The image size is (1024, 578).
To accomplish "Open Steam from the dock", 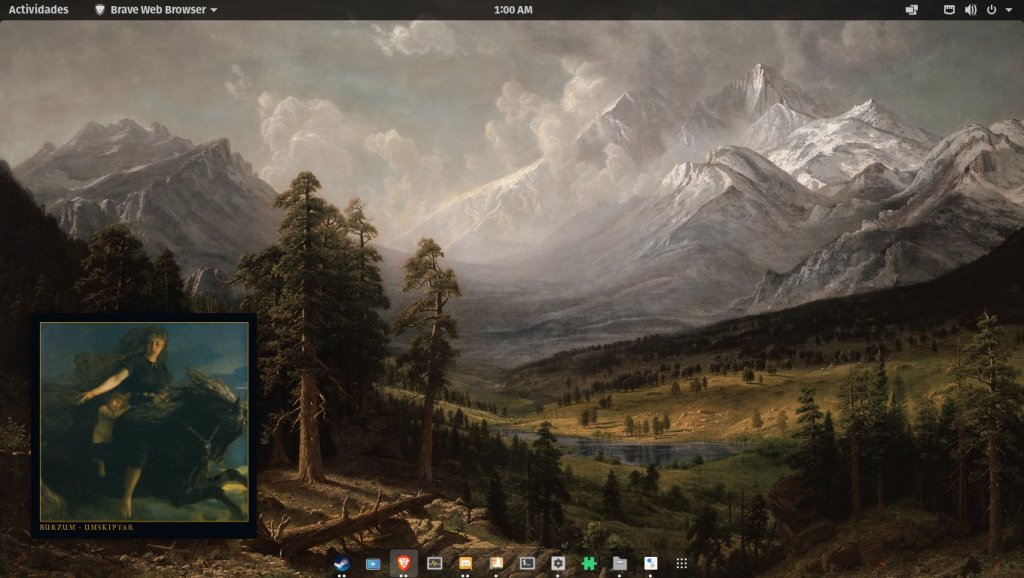I will tap(342, 563).
